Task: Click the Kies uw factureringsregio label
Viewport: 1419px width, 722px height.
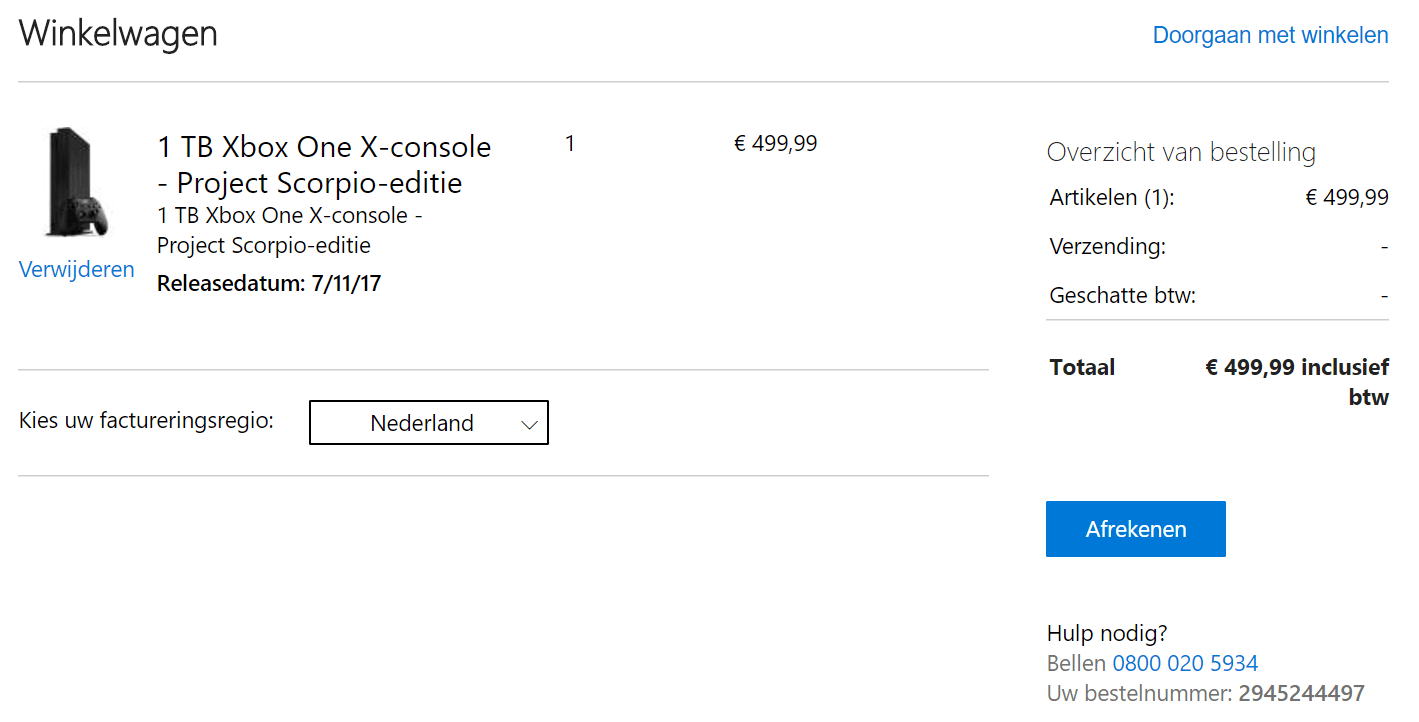Action: (x=146, y=421)
